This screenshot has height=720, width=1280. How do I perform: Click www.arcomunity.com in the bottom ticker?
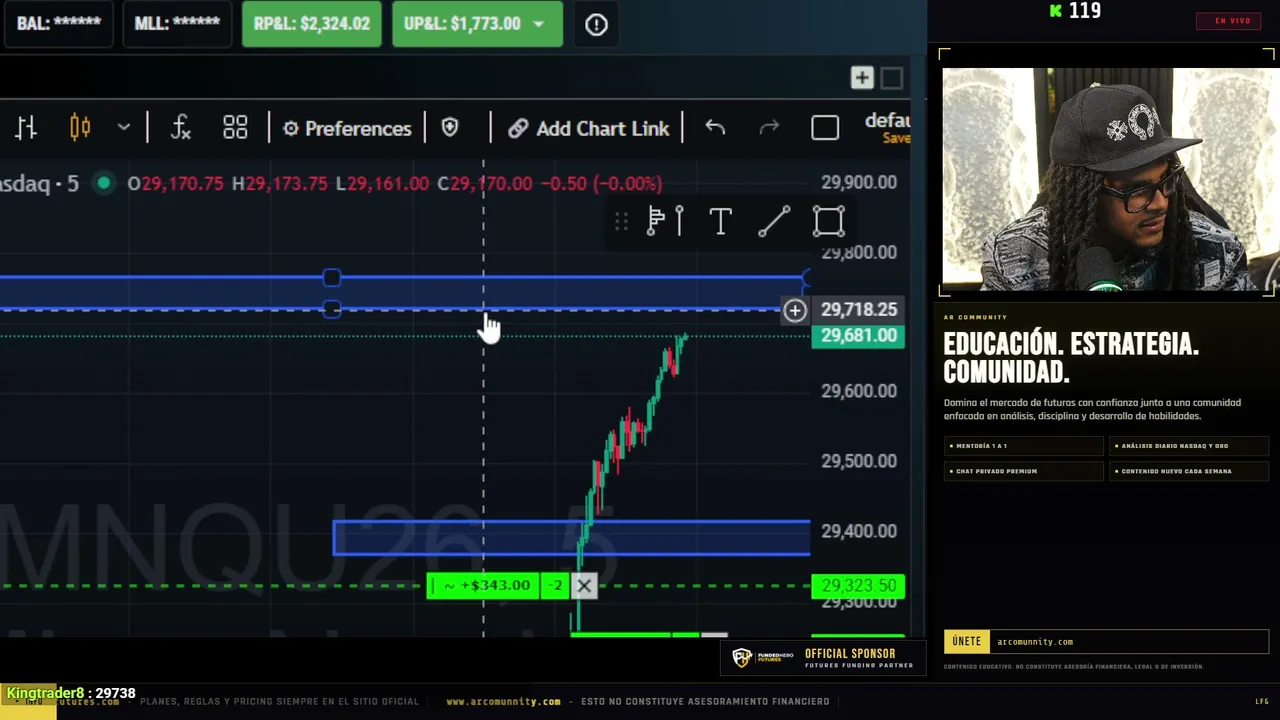click(504, 702)
